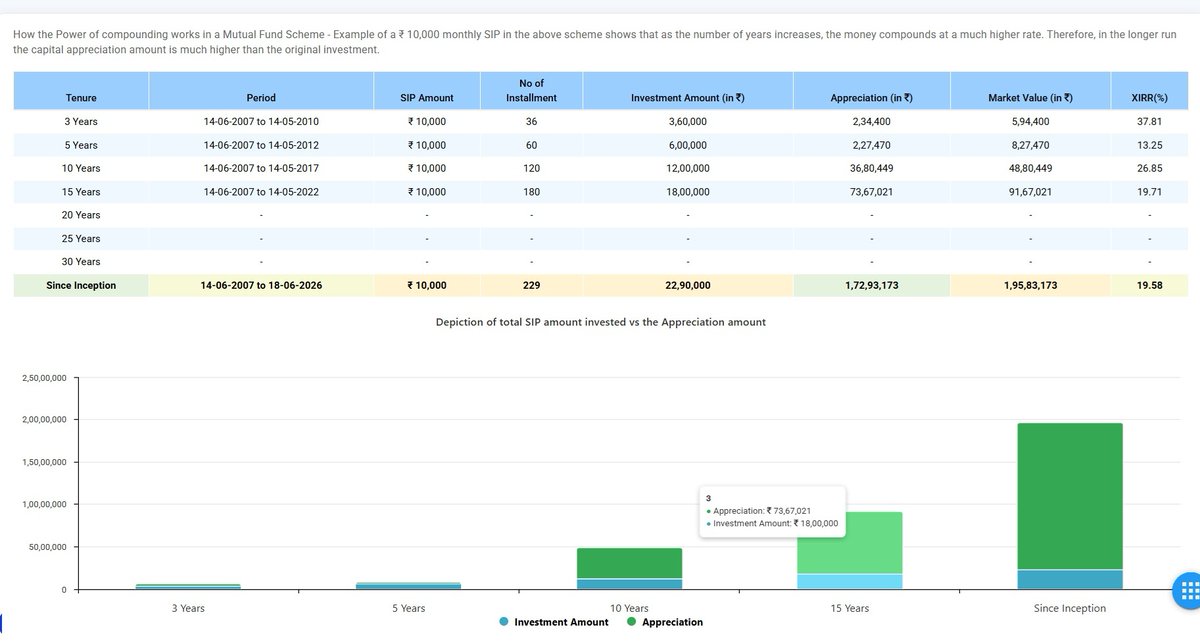Click the 3 Years x-axis label

click(187, 608)
